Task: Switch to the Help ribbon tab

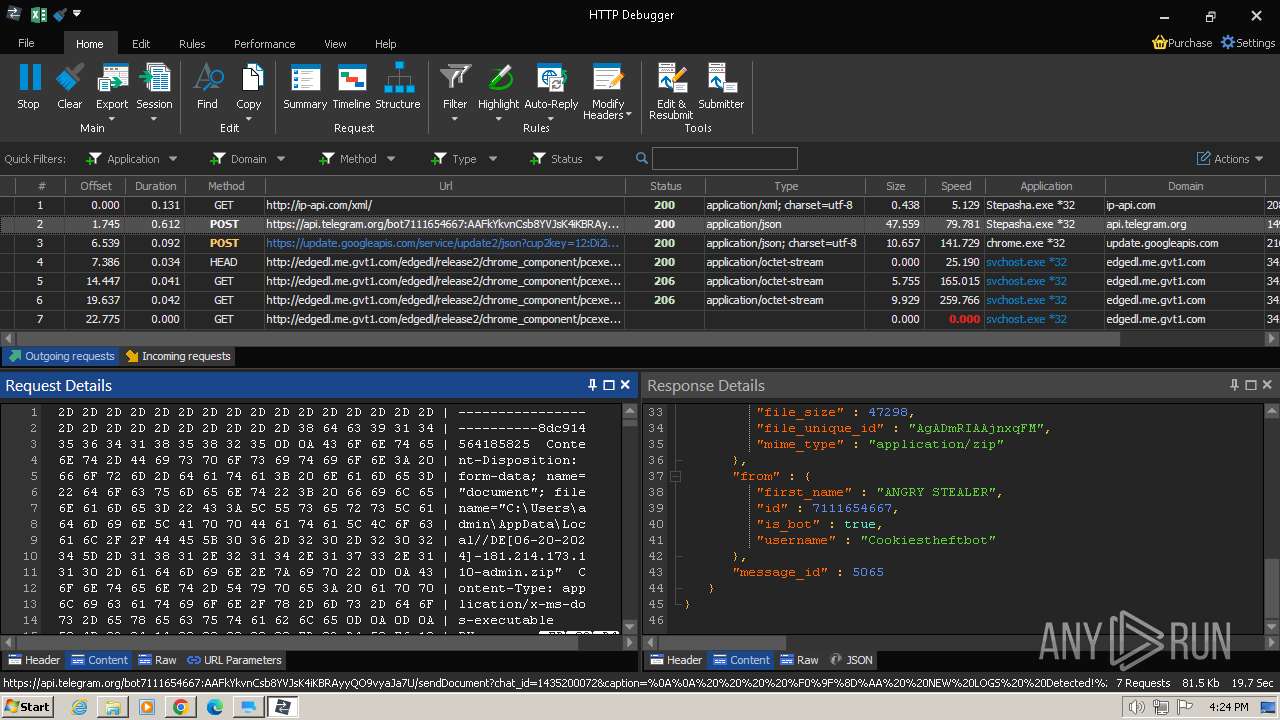Action: 386,44
